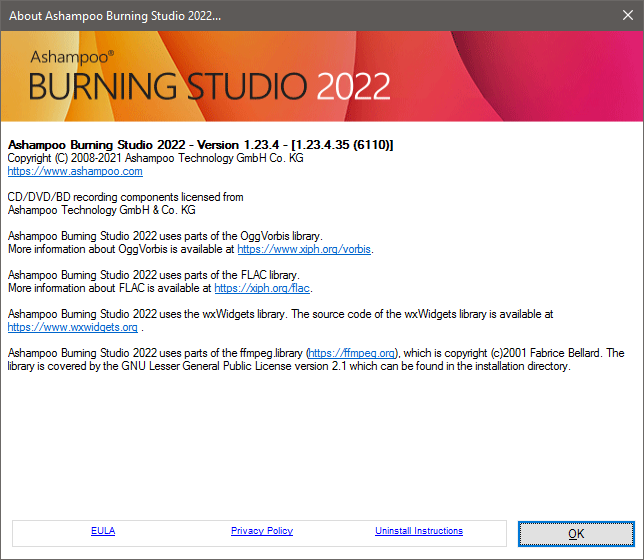Viewport: 644px width, 560px height.
Task: Click the 'uses parts of the FLAC library' sentence
Action: coord(154,275)
